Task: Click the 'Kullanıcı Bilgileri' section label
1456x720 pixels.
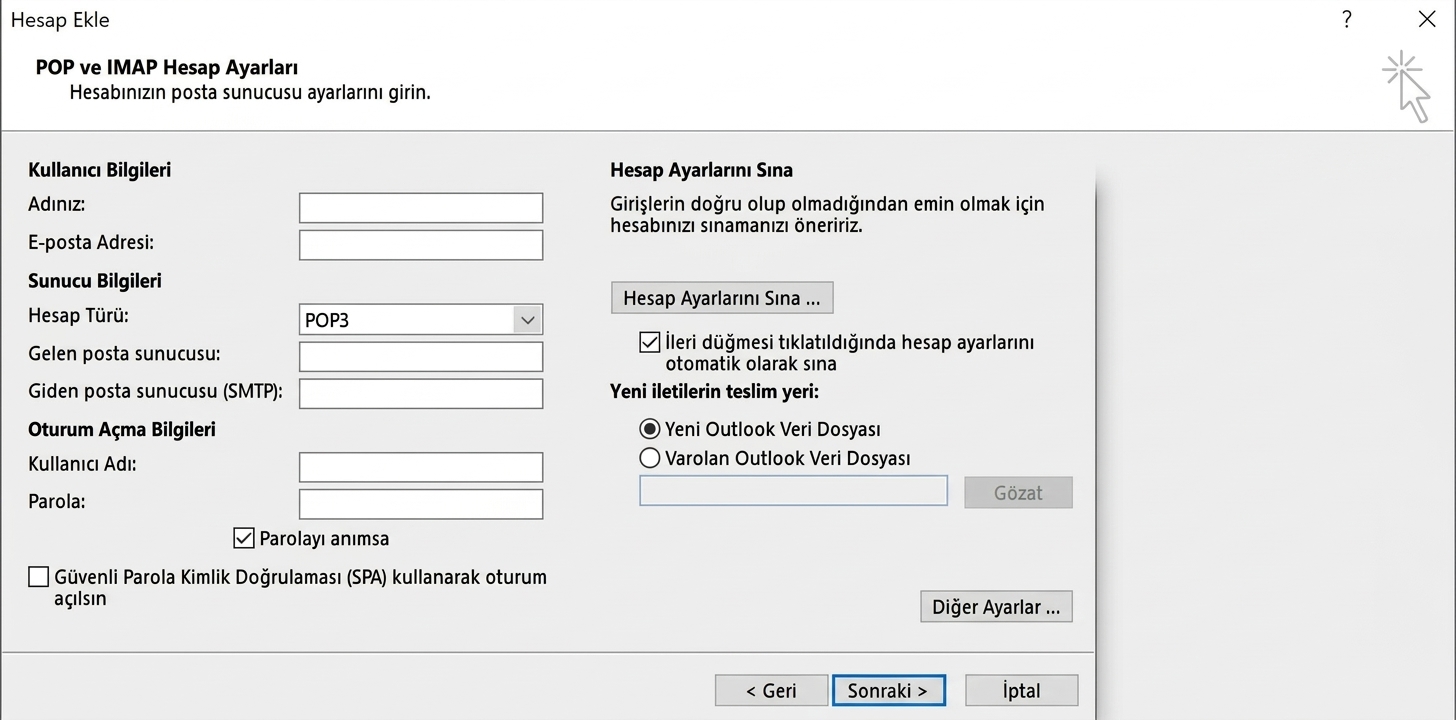Action: pos(100,170)
